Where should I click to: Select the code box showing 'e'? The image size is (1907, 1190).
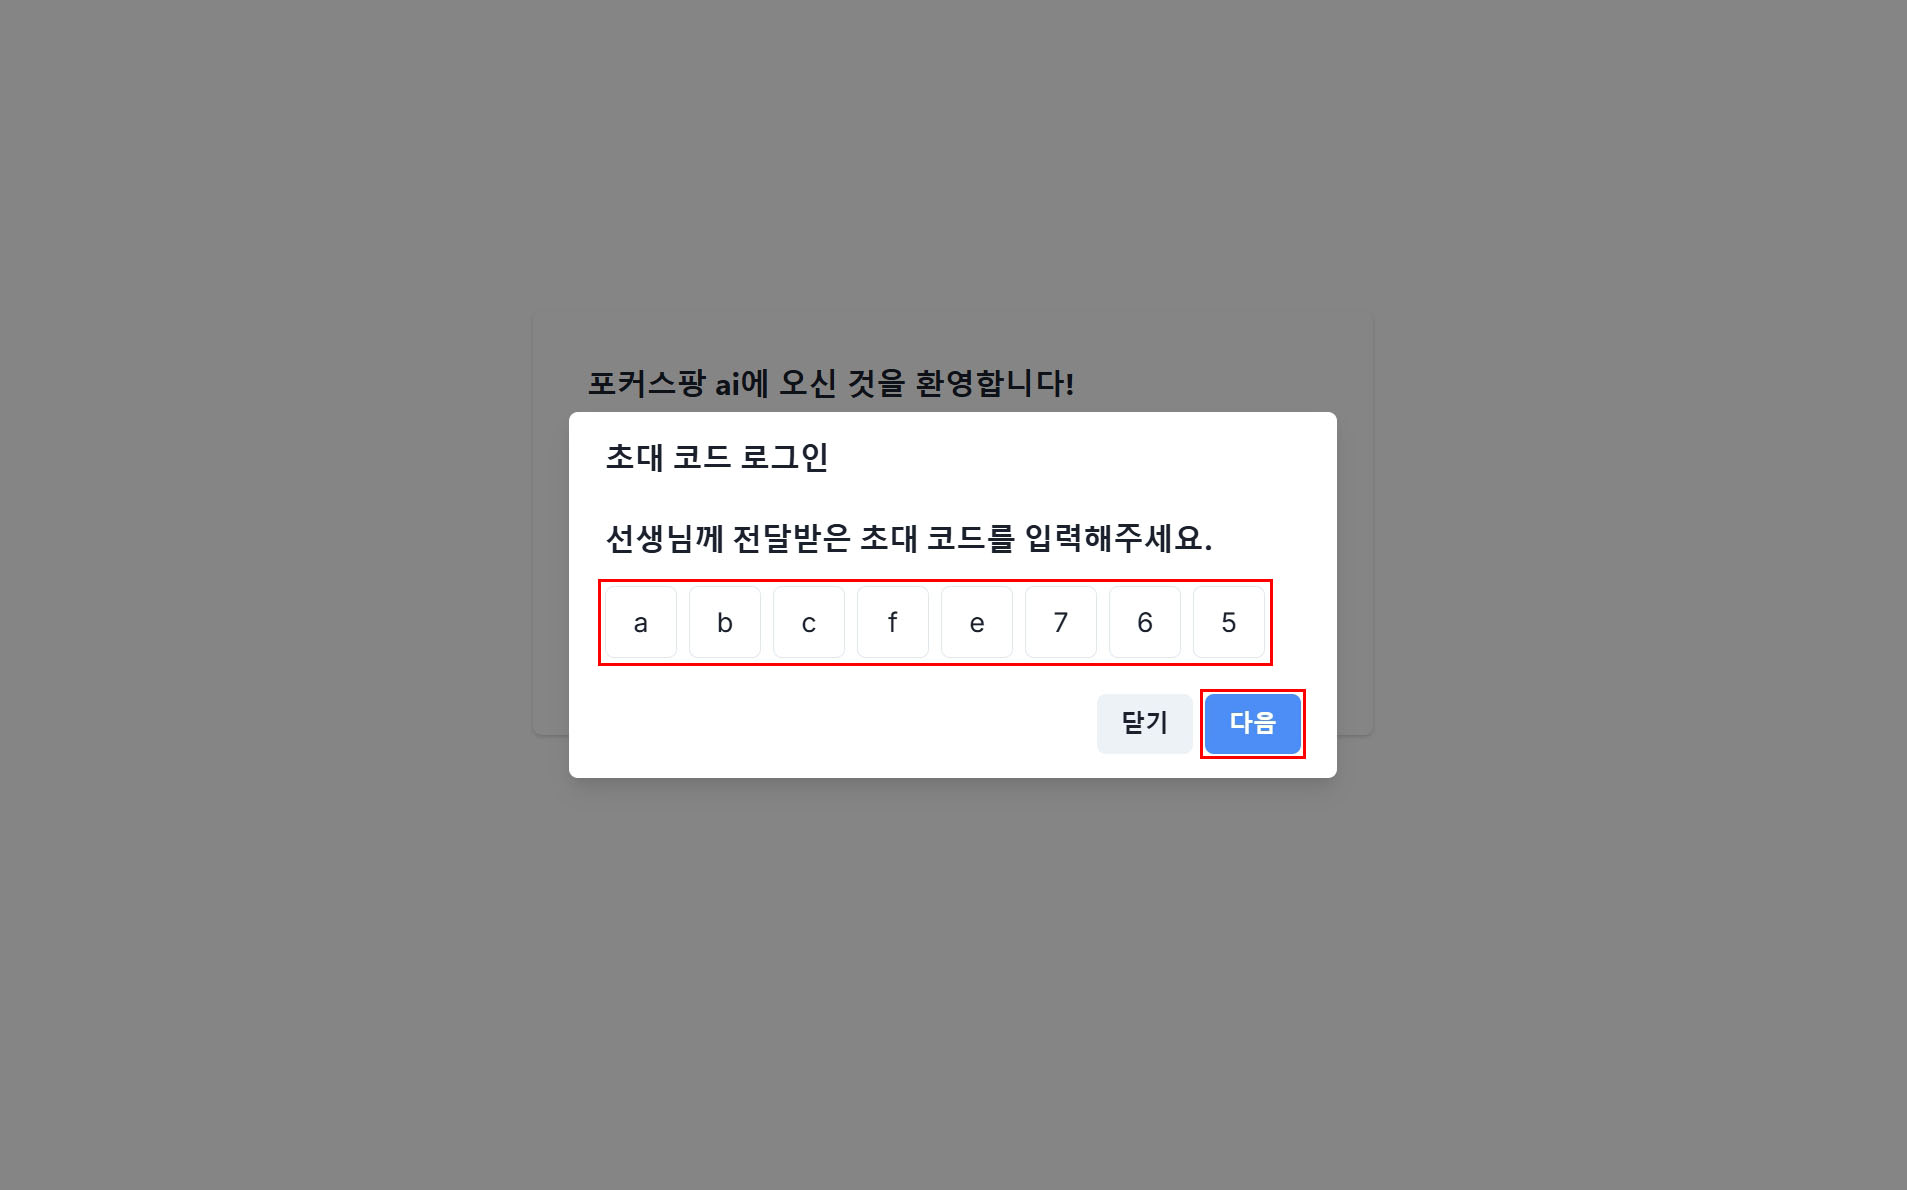(977, 622)
